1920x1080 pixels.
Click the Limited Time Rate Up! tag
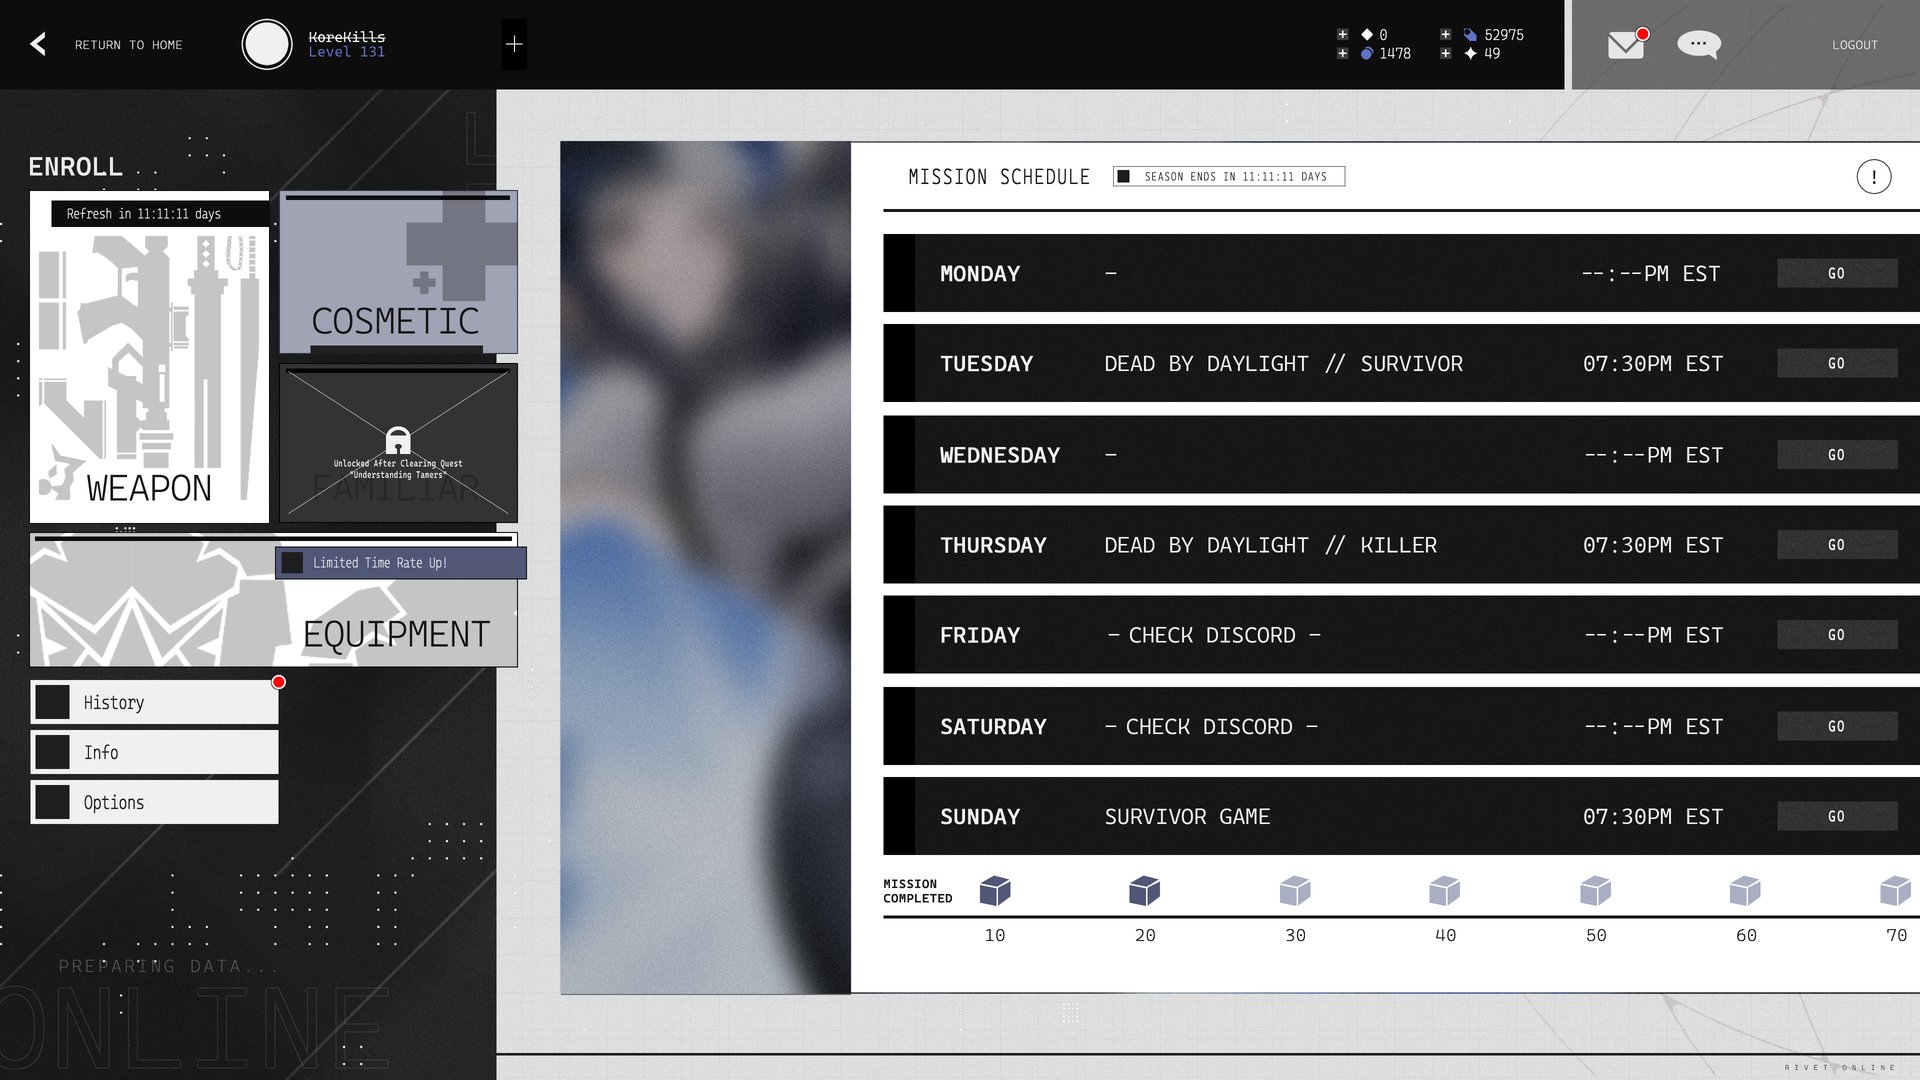point(400,563)
